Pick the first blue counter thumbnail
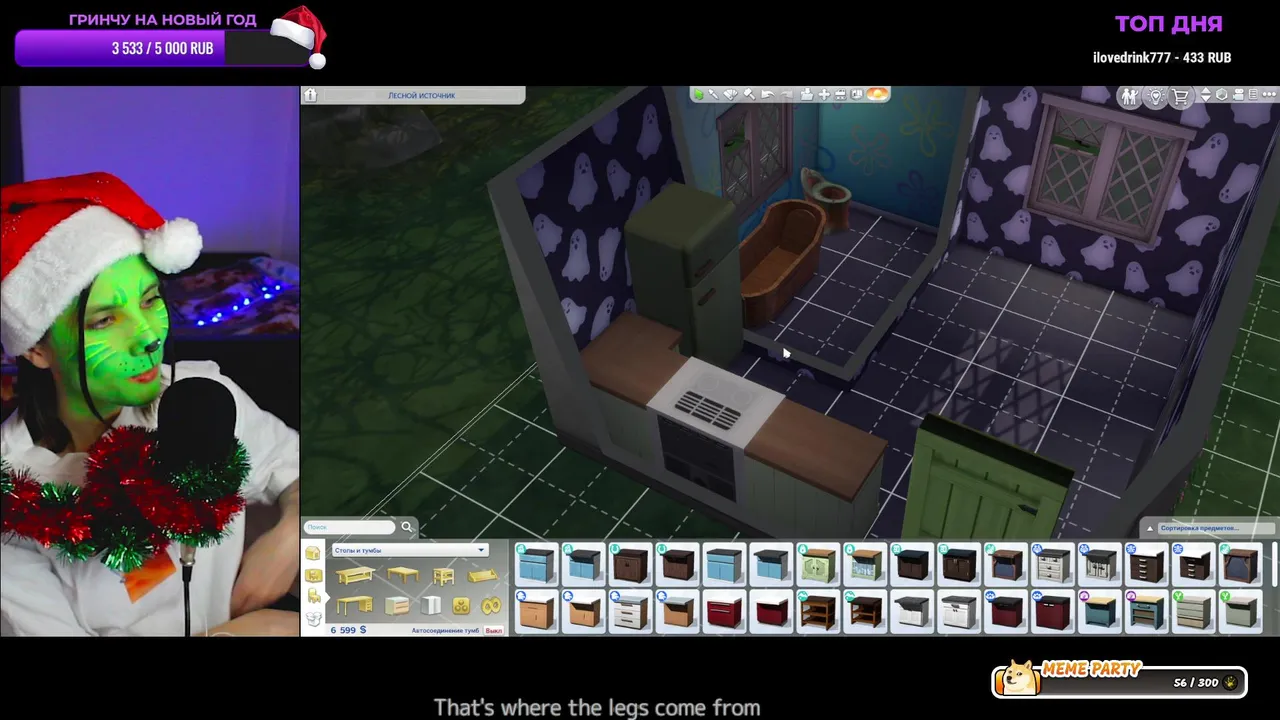The image size is (1280, 720). (537, 564)
